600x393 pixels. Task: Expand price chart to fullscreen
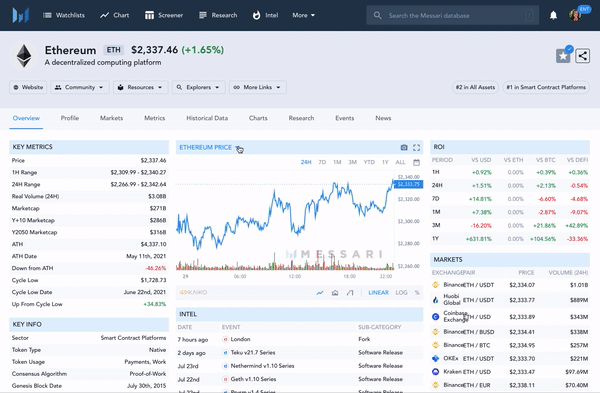tap(416, 147)
